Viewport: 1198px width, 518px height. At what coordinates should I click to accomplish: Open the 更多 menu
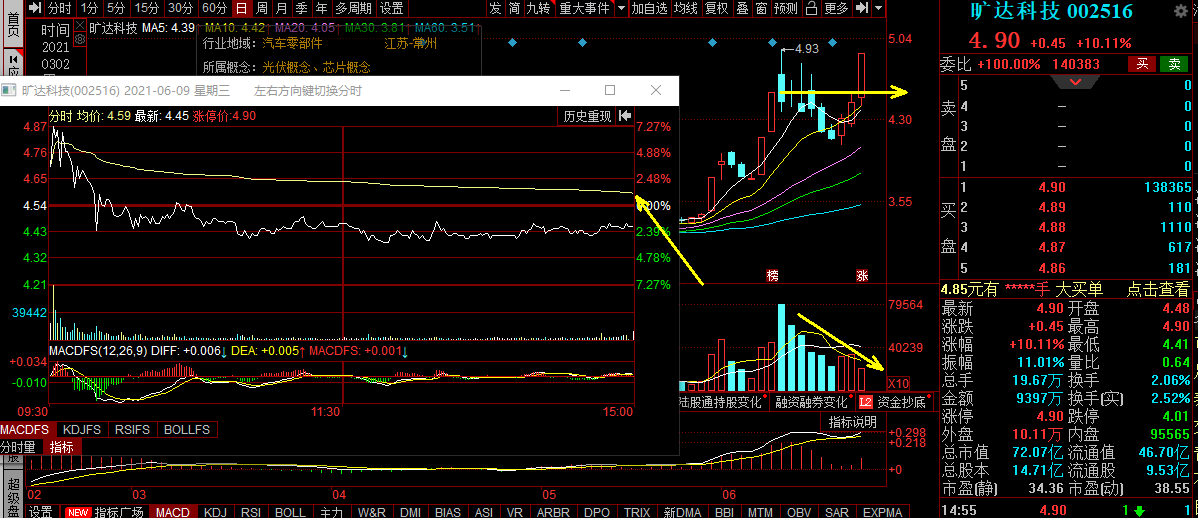tap(836, 8)
